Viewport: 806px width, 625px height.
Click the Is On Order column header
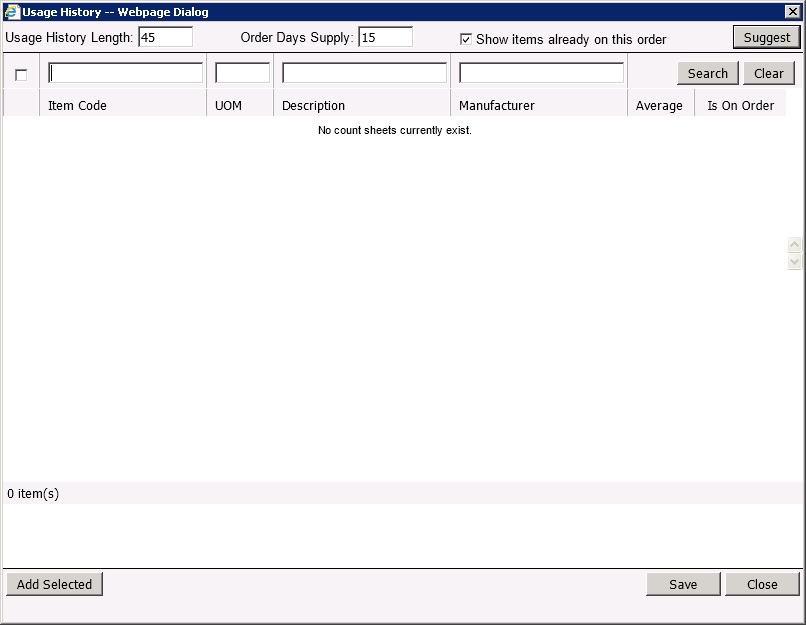pyautogui.click(x=740, y=105)
